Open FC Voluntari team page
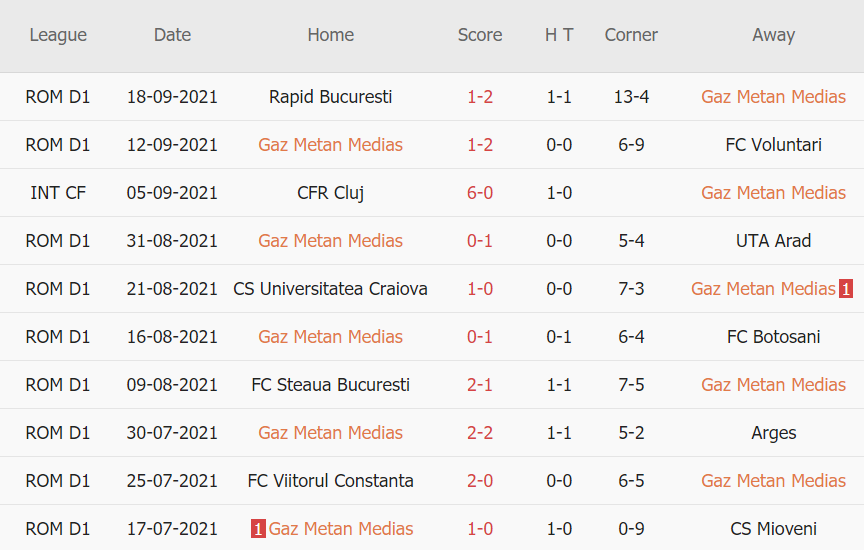The height and width of the screenshot is (550, 864). pos(773,145)
